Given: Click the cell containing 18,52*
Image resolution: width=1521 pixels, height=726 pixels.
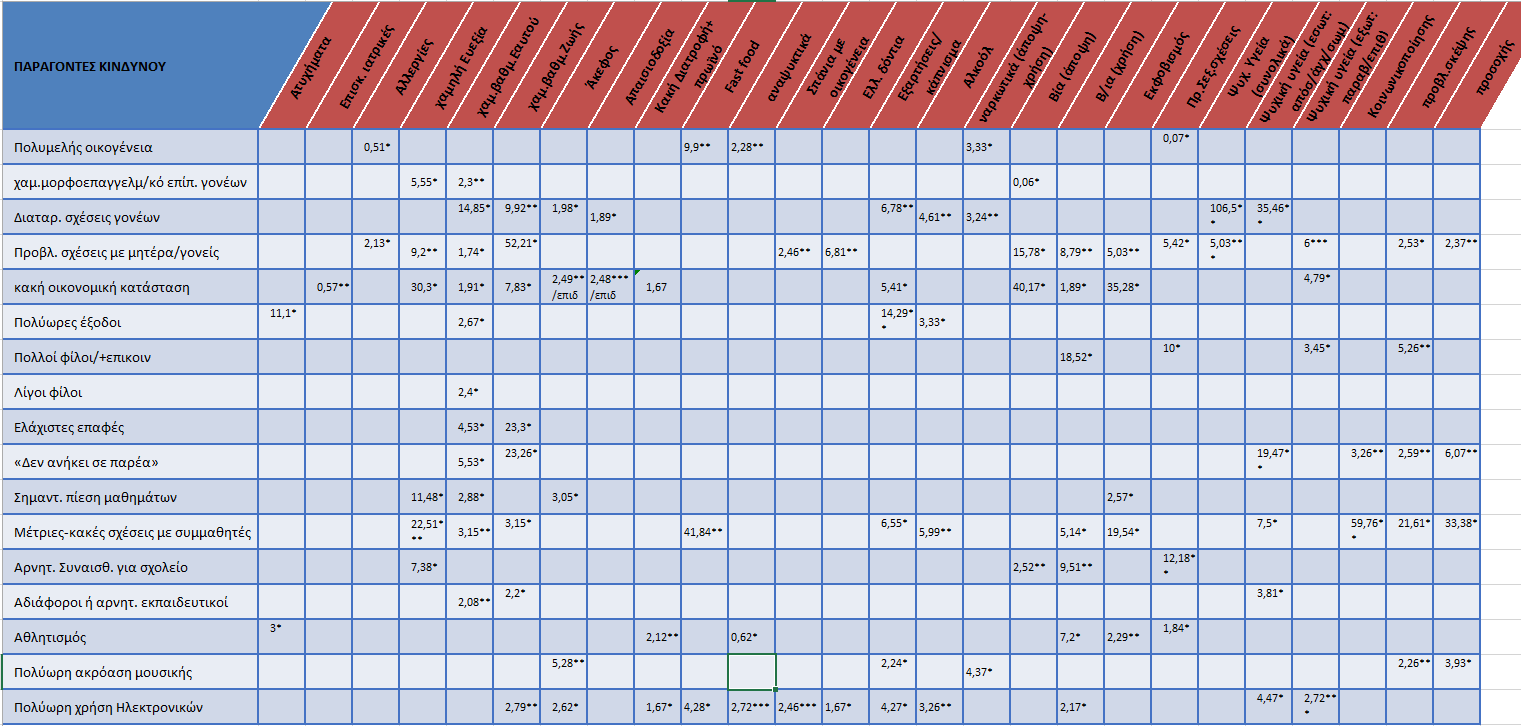Looking at the screenshot, I should tap(1080, 357).
